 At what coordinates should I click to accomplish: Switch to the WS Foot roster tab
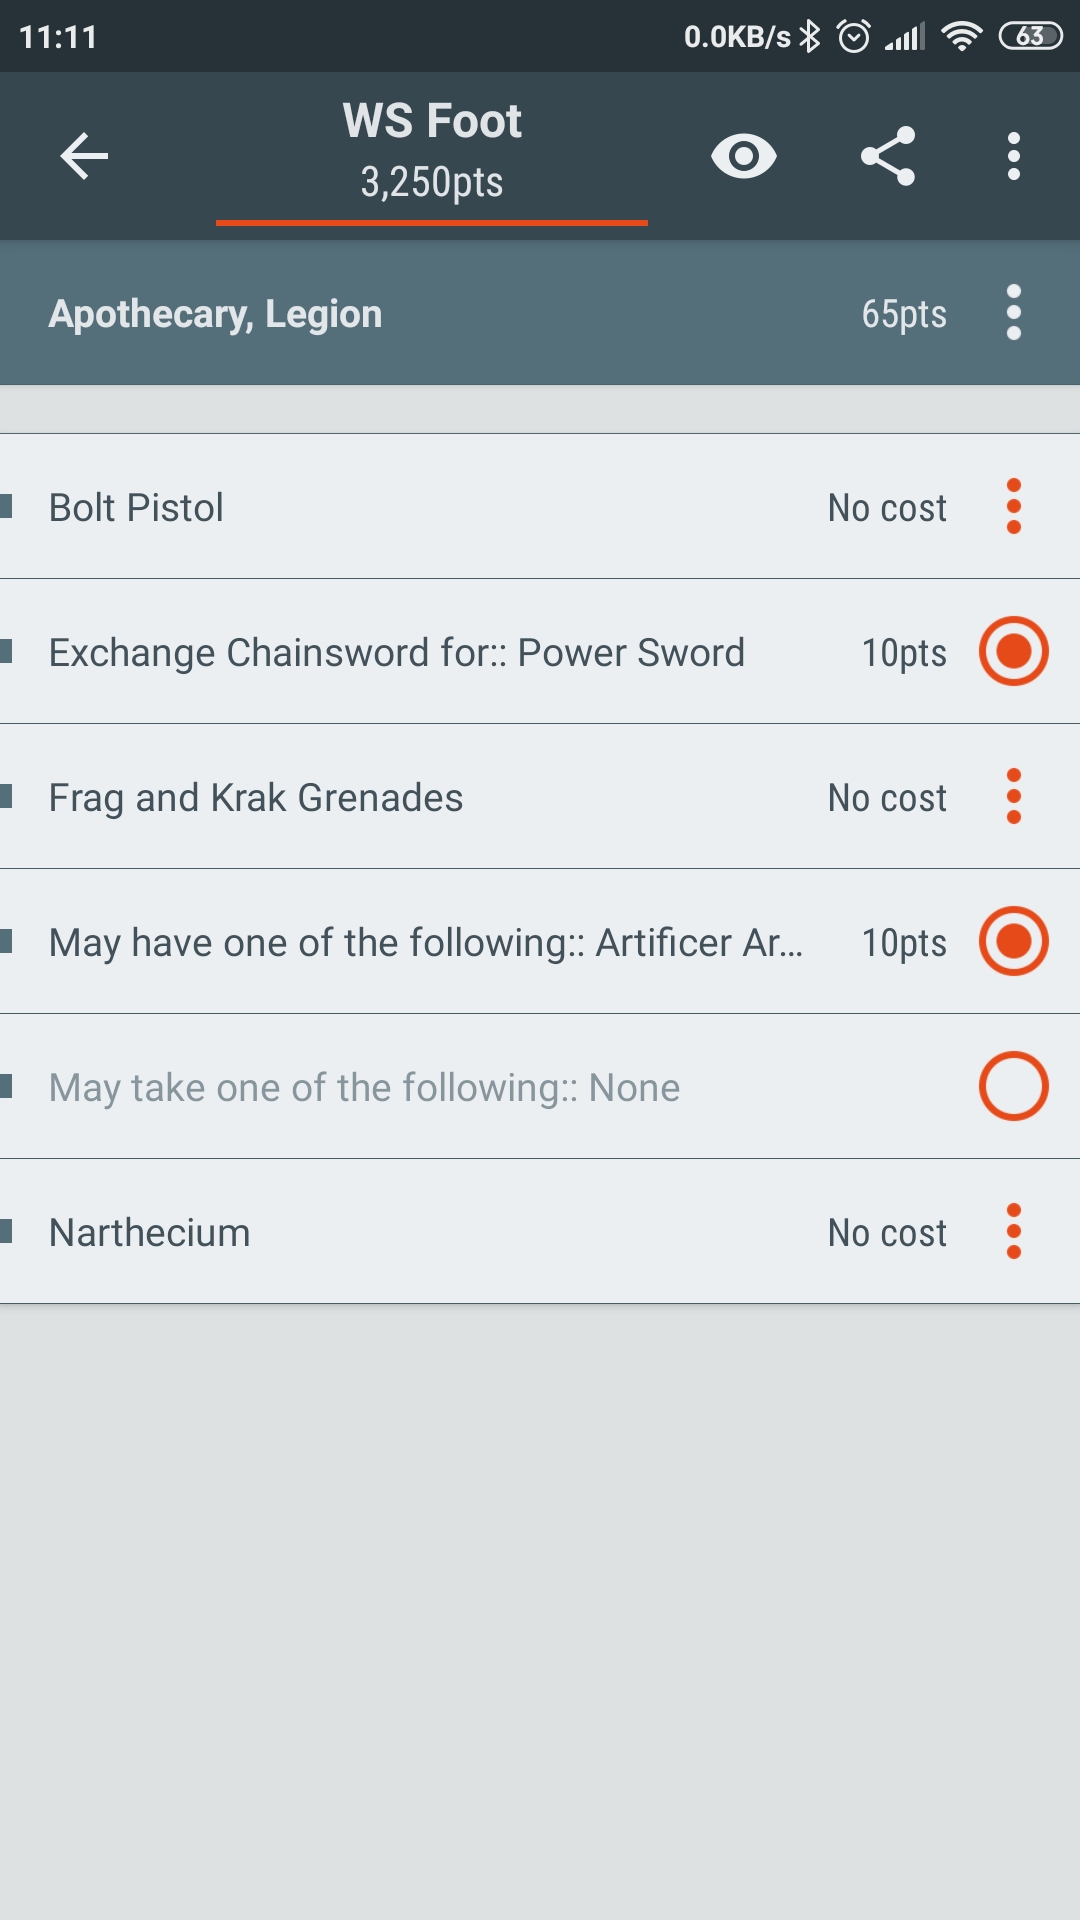pyautogui.click(x=432, y=150)
